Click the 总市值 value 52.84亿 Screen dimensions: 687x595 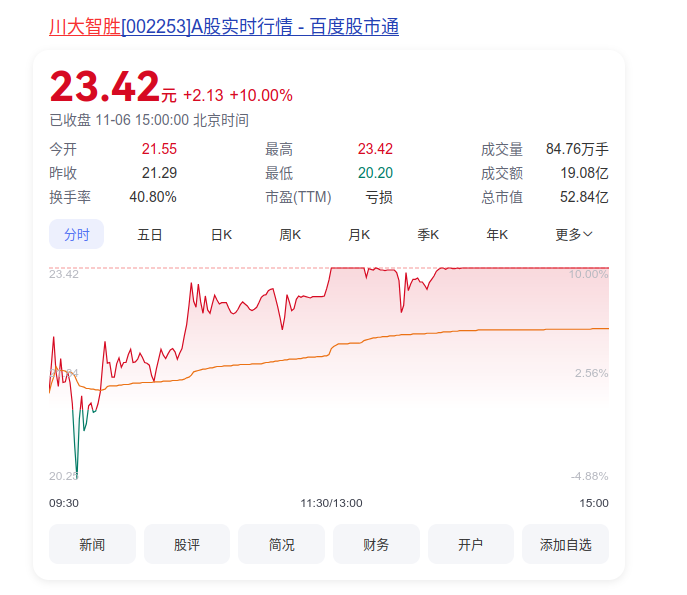click(x=584, y=197)
